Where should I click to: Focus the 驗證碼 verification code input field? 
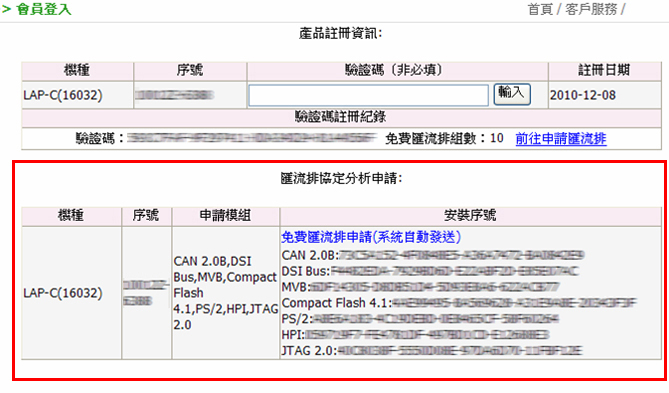(369, 95)
